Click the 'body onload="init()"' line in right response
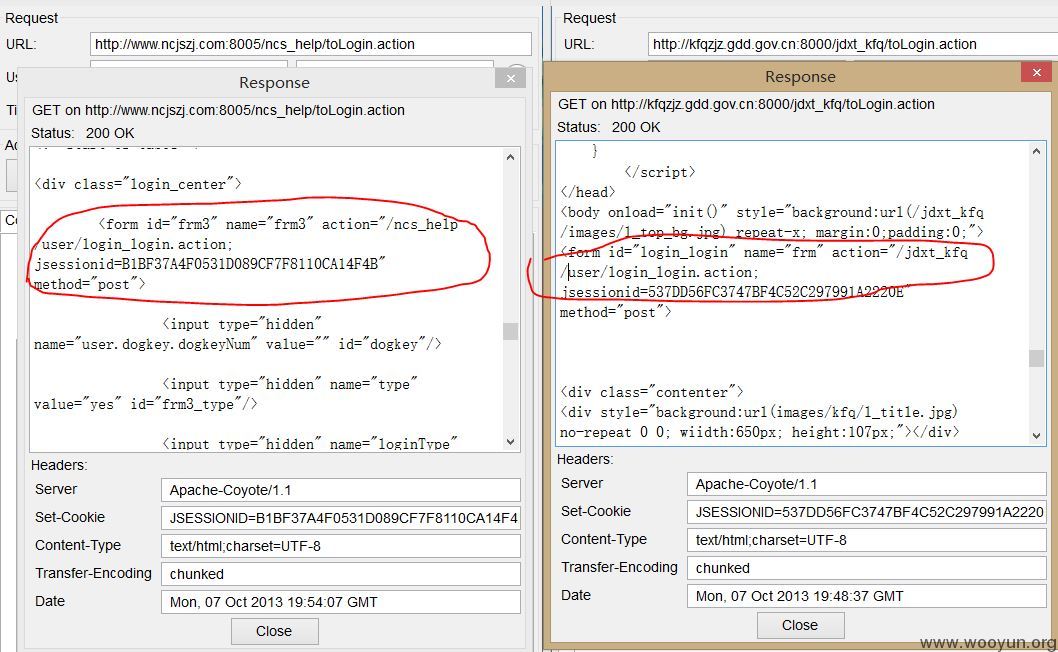This screenshot has height=652, width=1058. click(x=772, y=213)
